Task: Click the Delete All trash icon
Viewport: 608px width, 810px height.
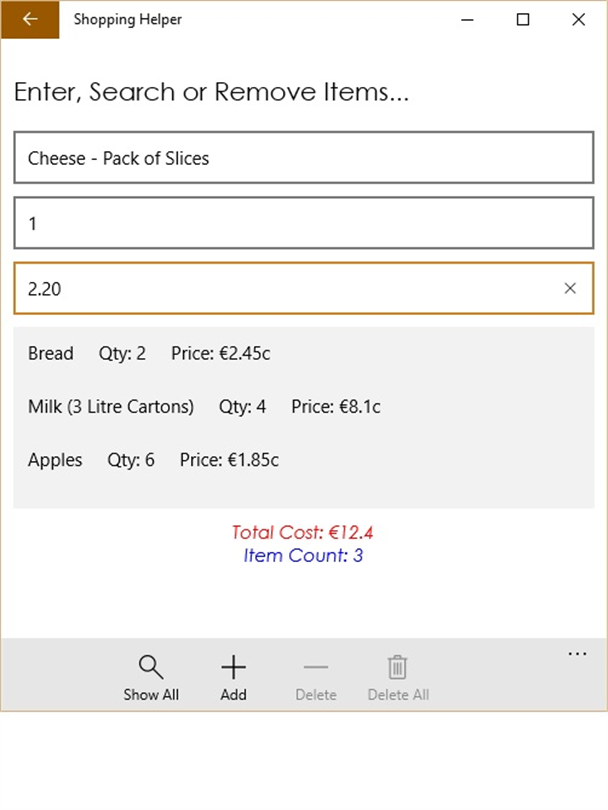Action: (x=397, y=667)
